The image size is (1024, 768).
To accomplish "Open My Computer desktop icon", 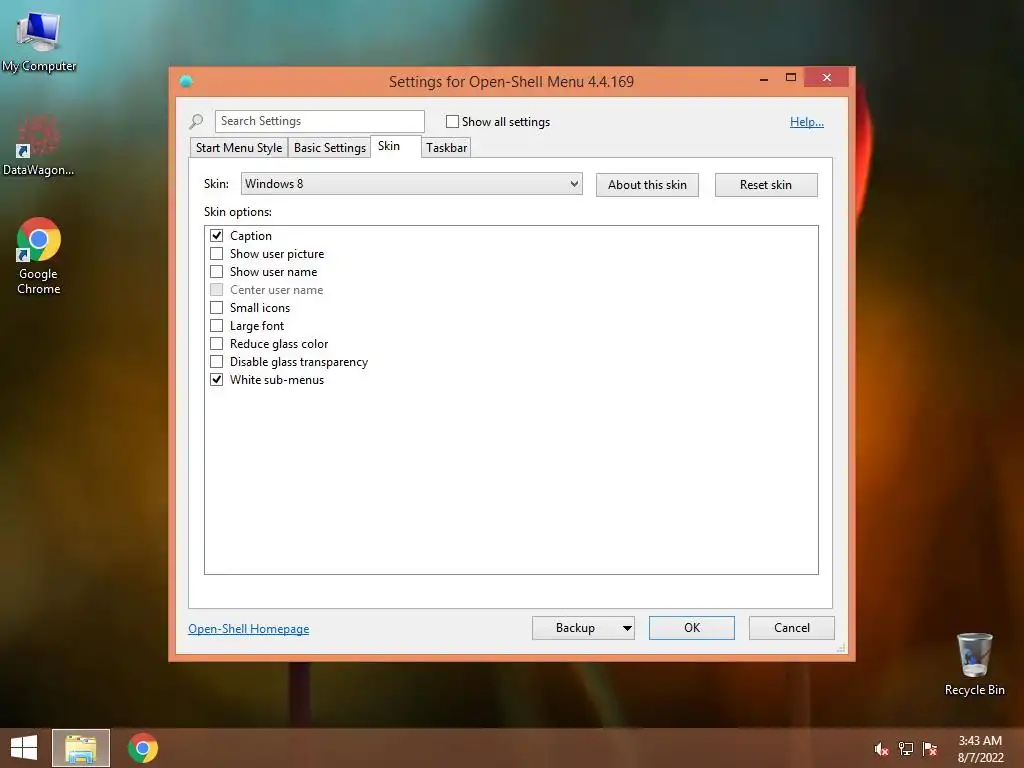I will (x=39, y=40).
